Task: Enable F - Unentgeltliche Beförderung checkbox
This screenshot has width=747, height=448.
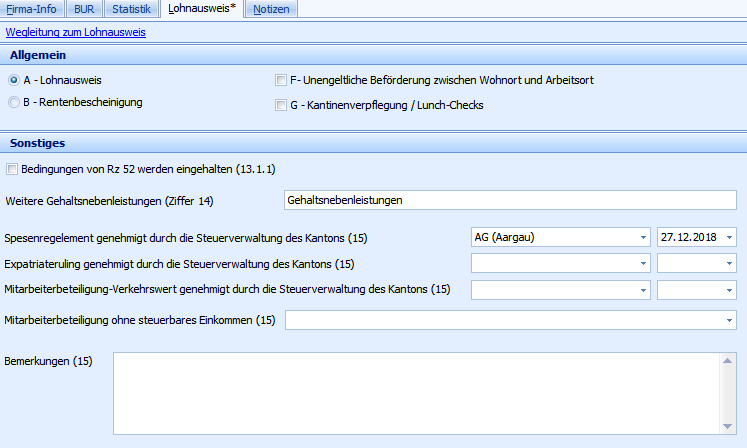Action: coord(281,80)
